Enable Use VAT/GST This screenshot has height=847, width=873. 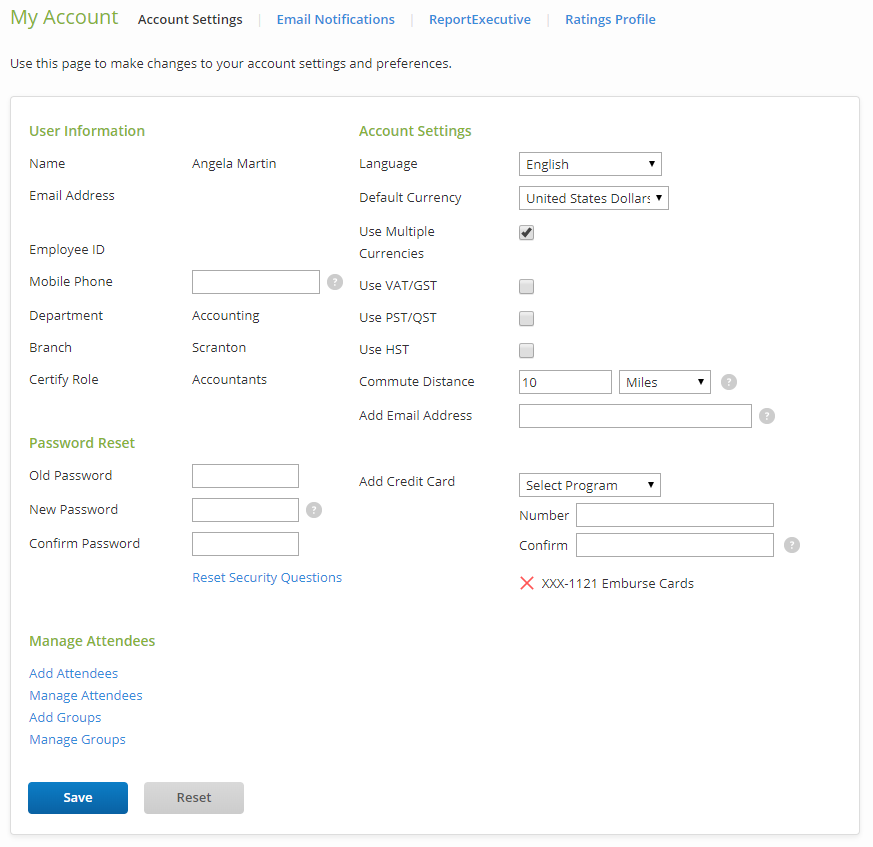[526, 286]
